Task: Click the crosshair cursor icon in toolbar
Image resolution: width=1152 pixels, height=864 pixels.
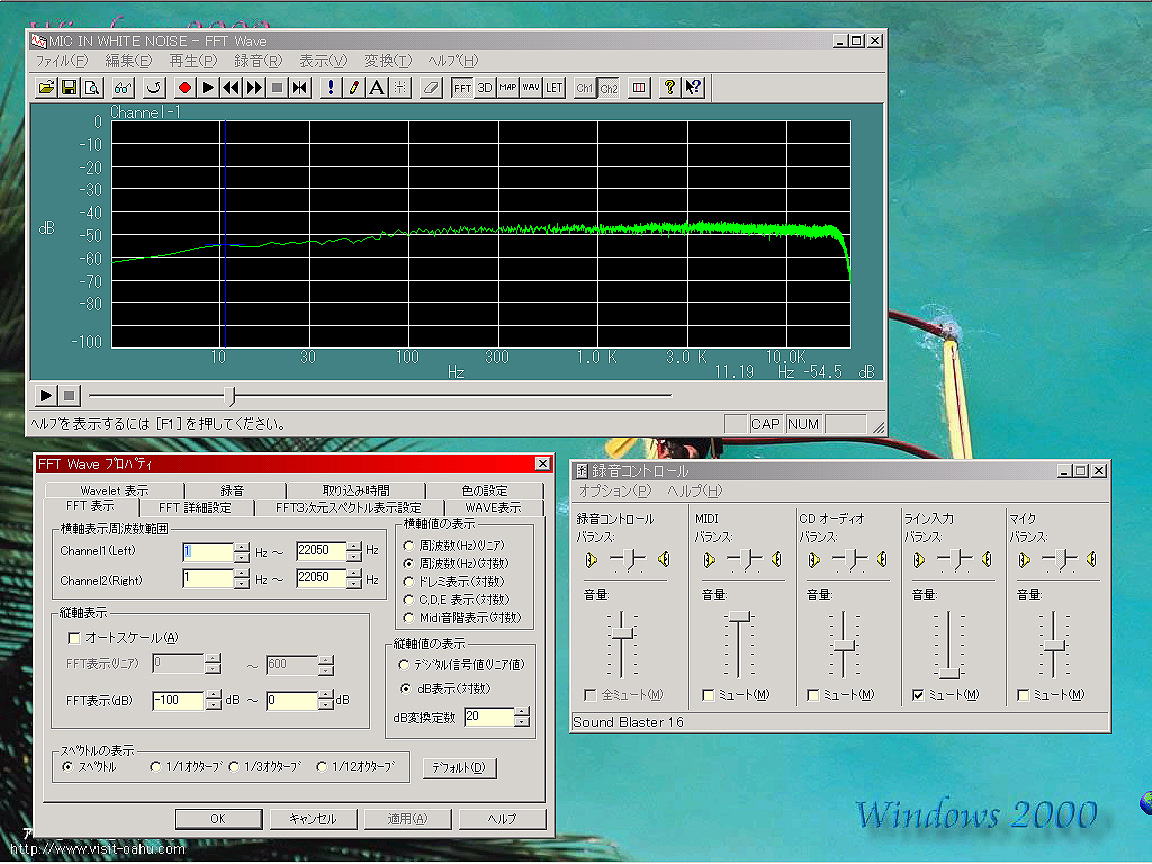Action: 400,88
